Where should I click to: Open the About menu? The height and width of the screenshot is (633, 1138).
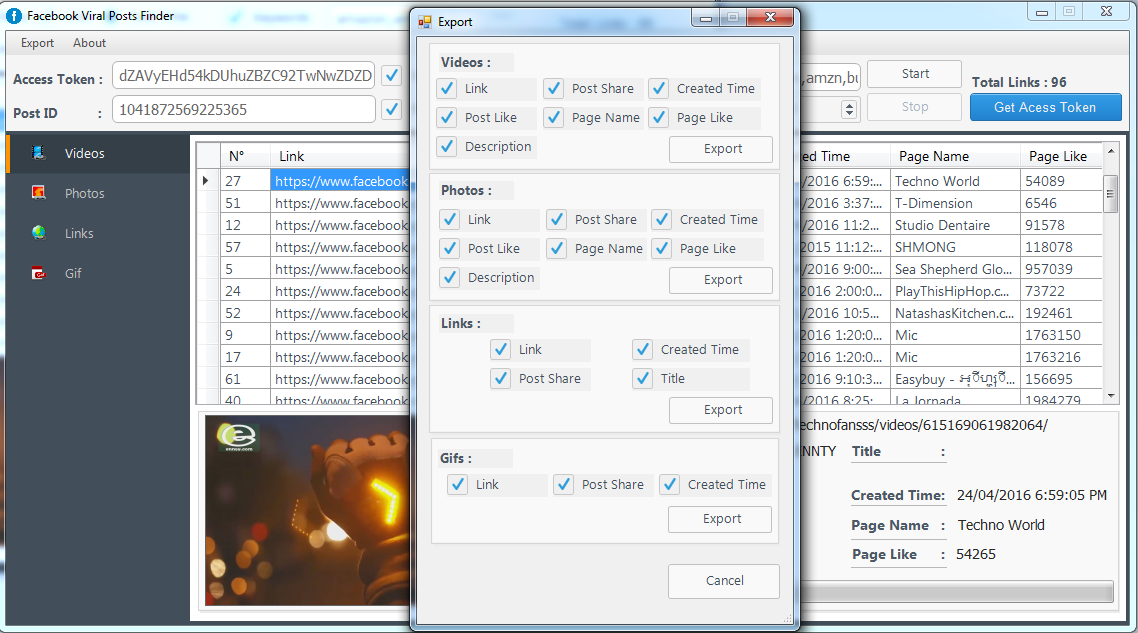point(89,43)
